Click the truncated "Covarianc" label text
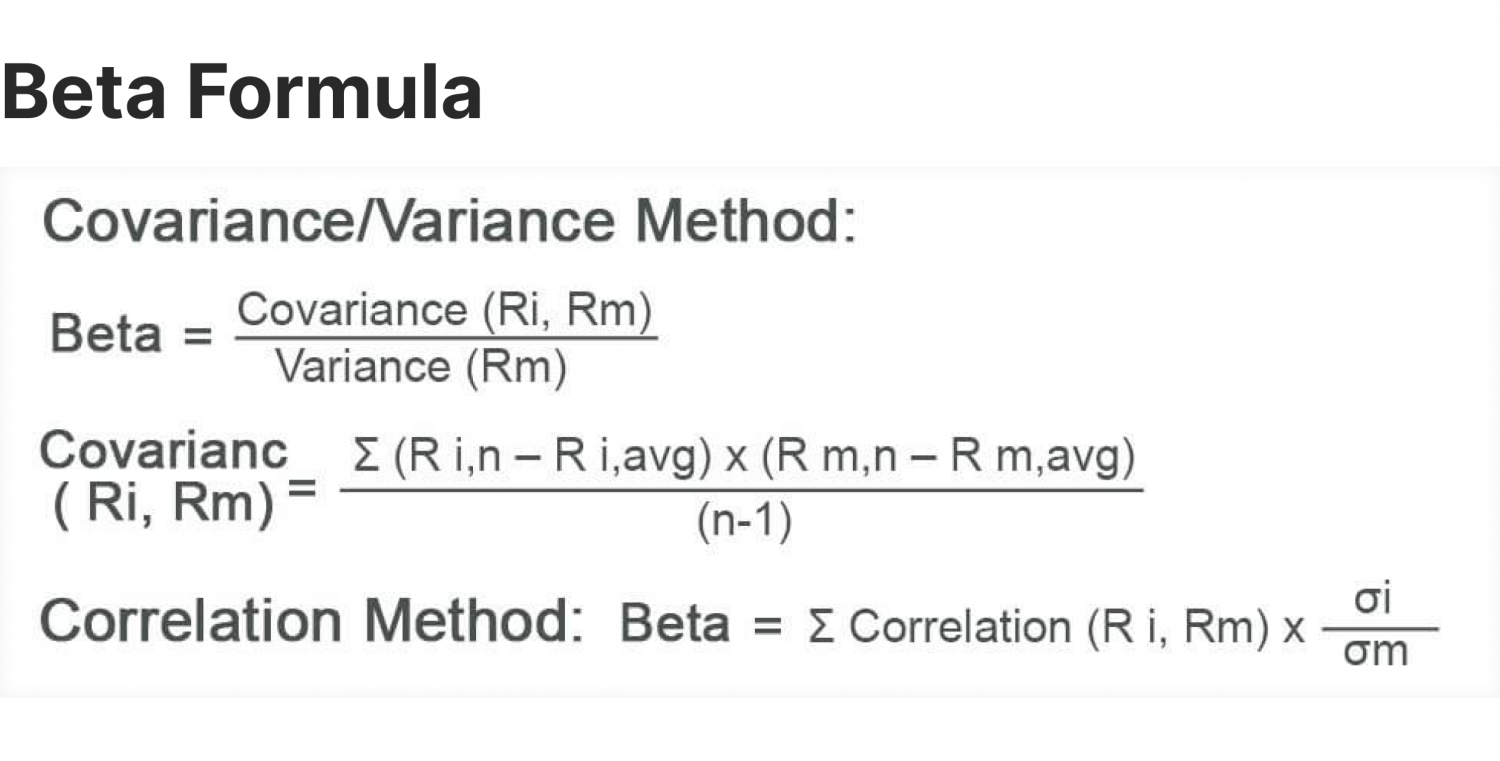Image resolution: width=1500 pixels, height=761 pixels. 163,453
